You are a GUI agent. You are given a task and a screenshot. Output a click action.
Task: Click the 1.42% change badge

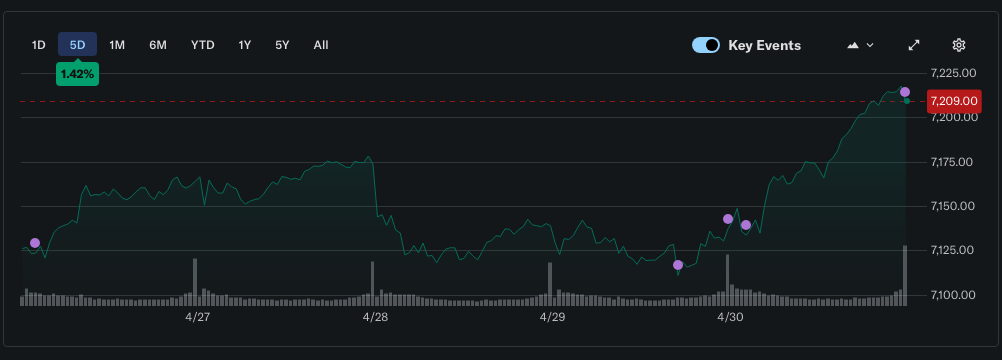point(77,74)
